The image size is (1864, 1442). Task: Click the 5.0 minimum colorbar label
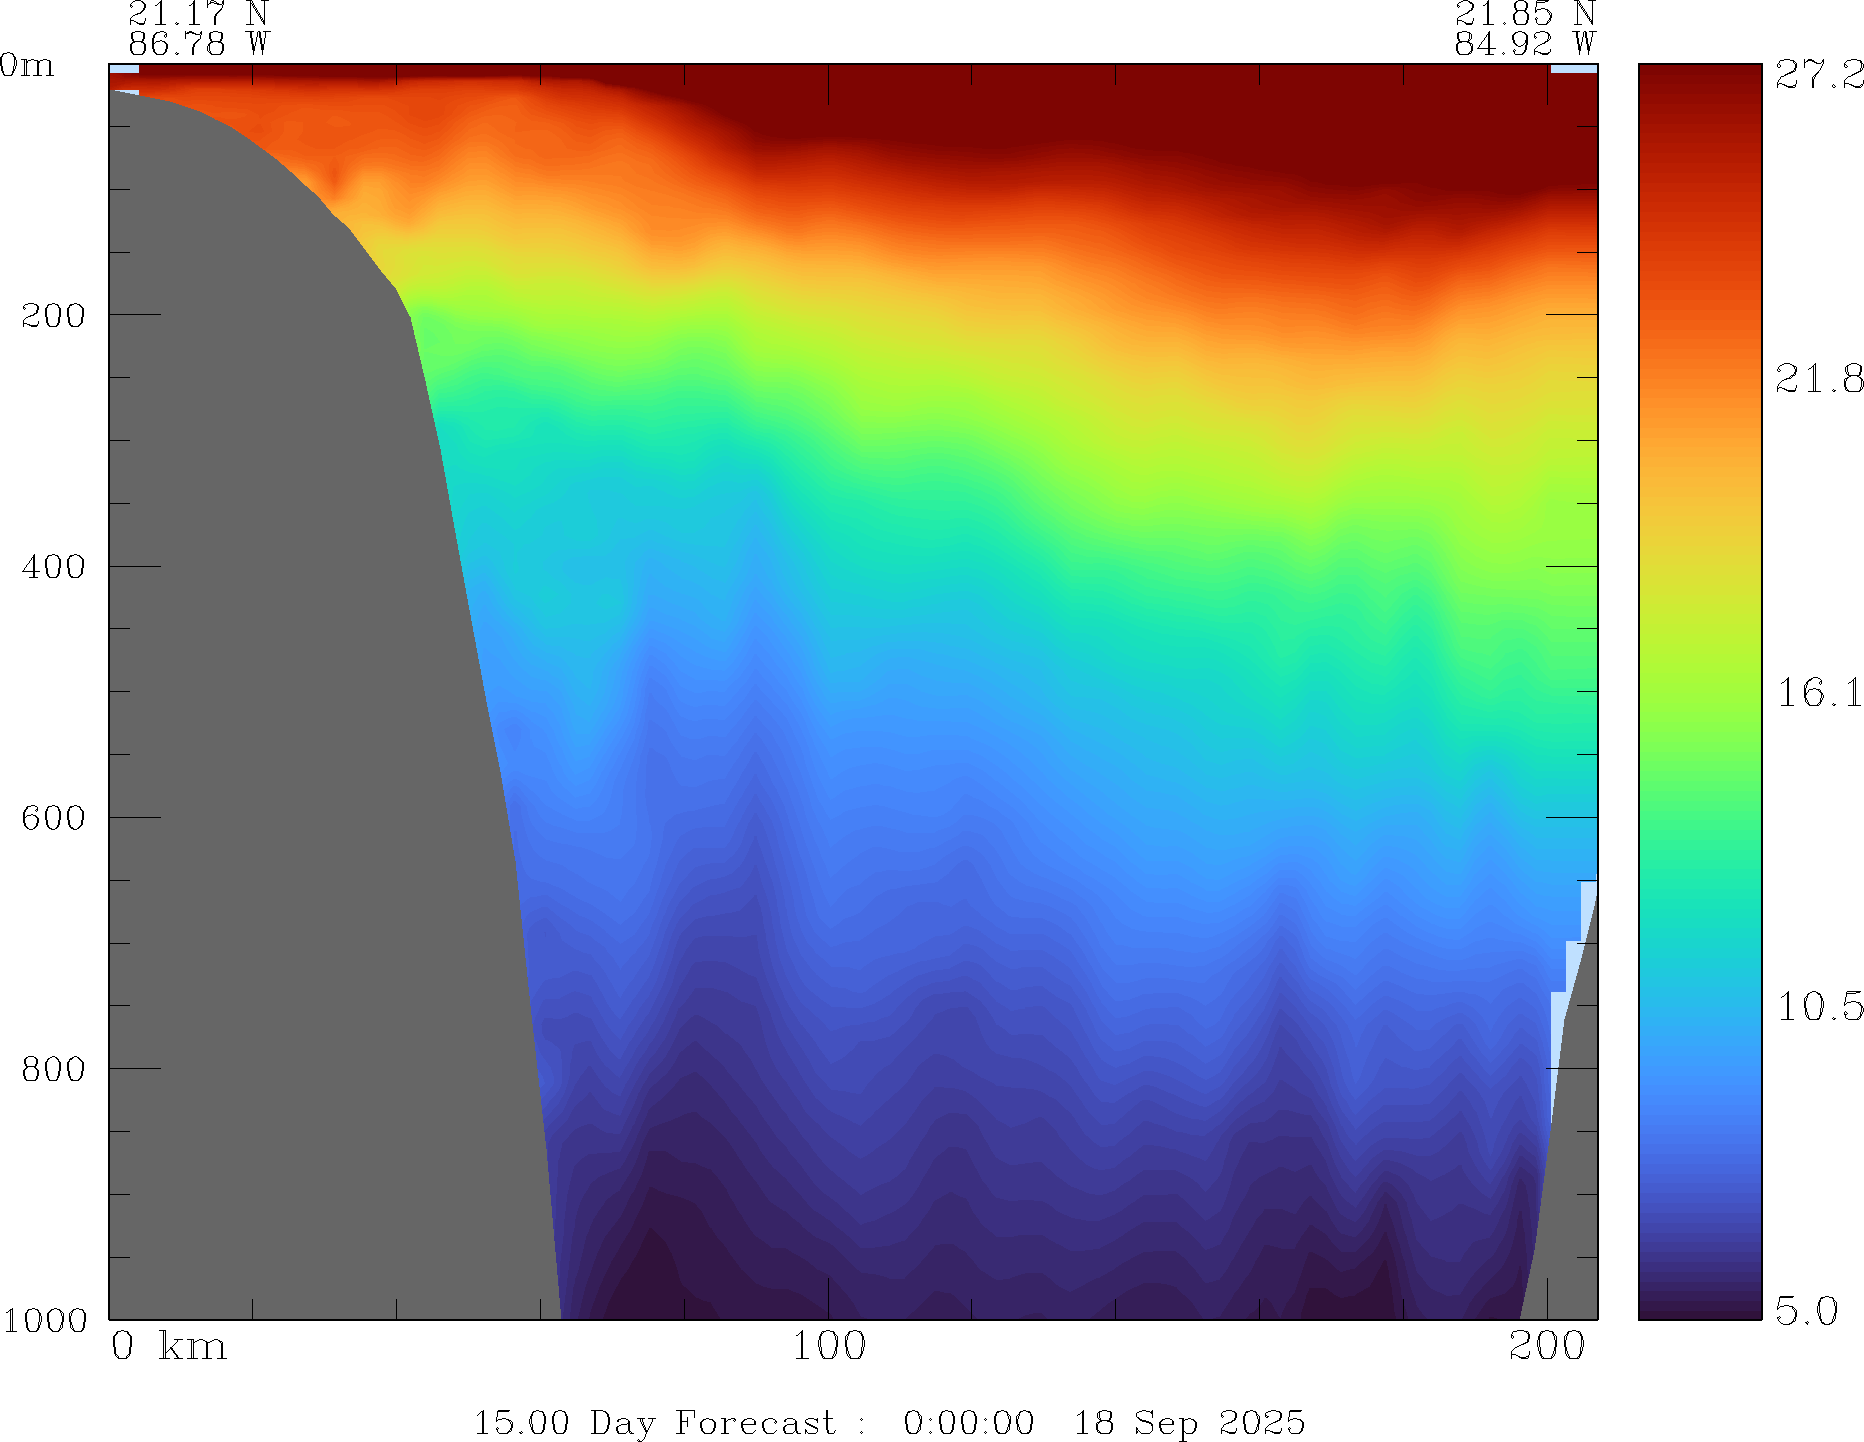tap(1806, 1311)
